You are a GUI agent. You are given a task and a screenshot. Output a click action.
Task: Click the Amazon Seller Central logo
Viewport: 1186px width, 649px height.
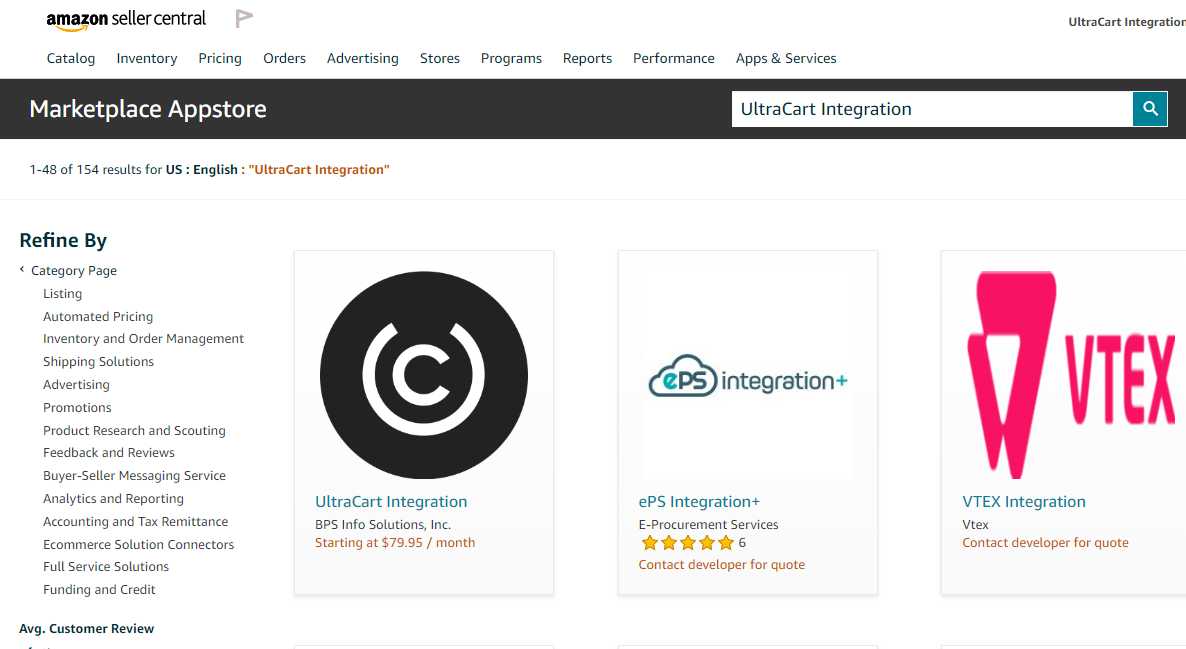pos(126,20)
